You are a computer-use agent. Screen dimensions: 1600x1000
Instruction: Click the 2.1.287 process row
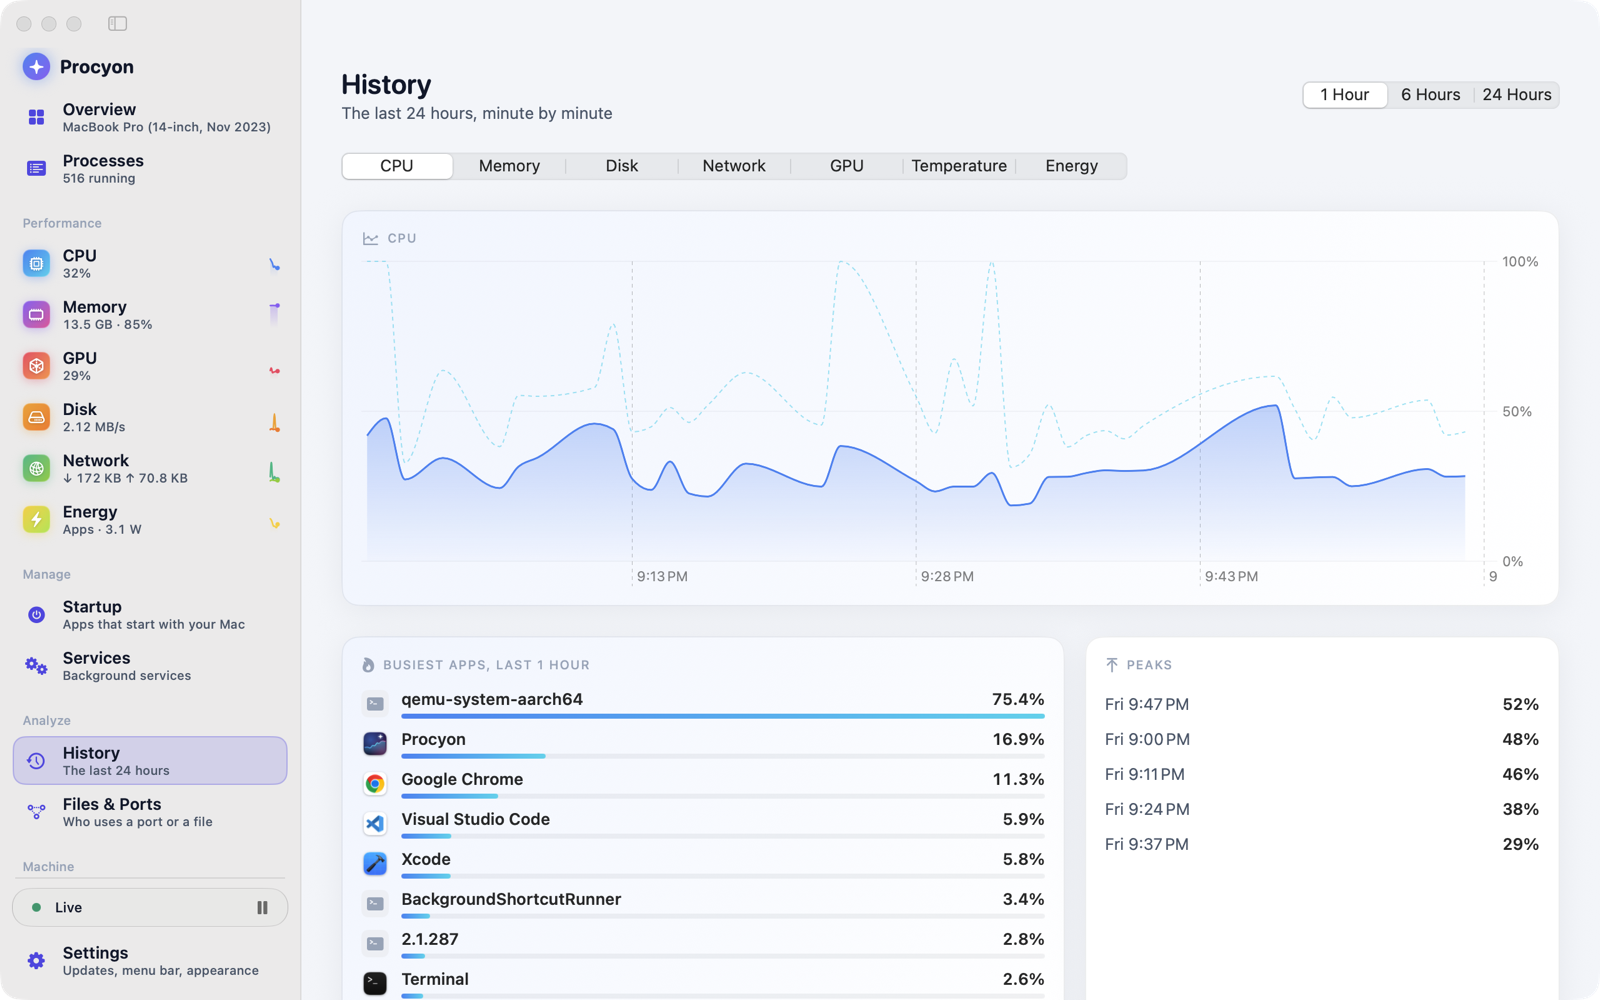pyautogui.click(x=703, y=943)
